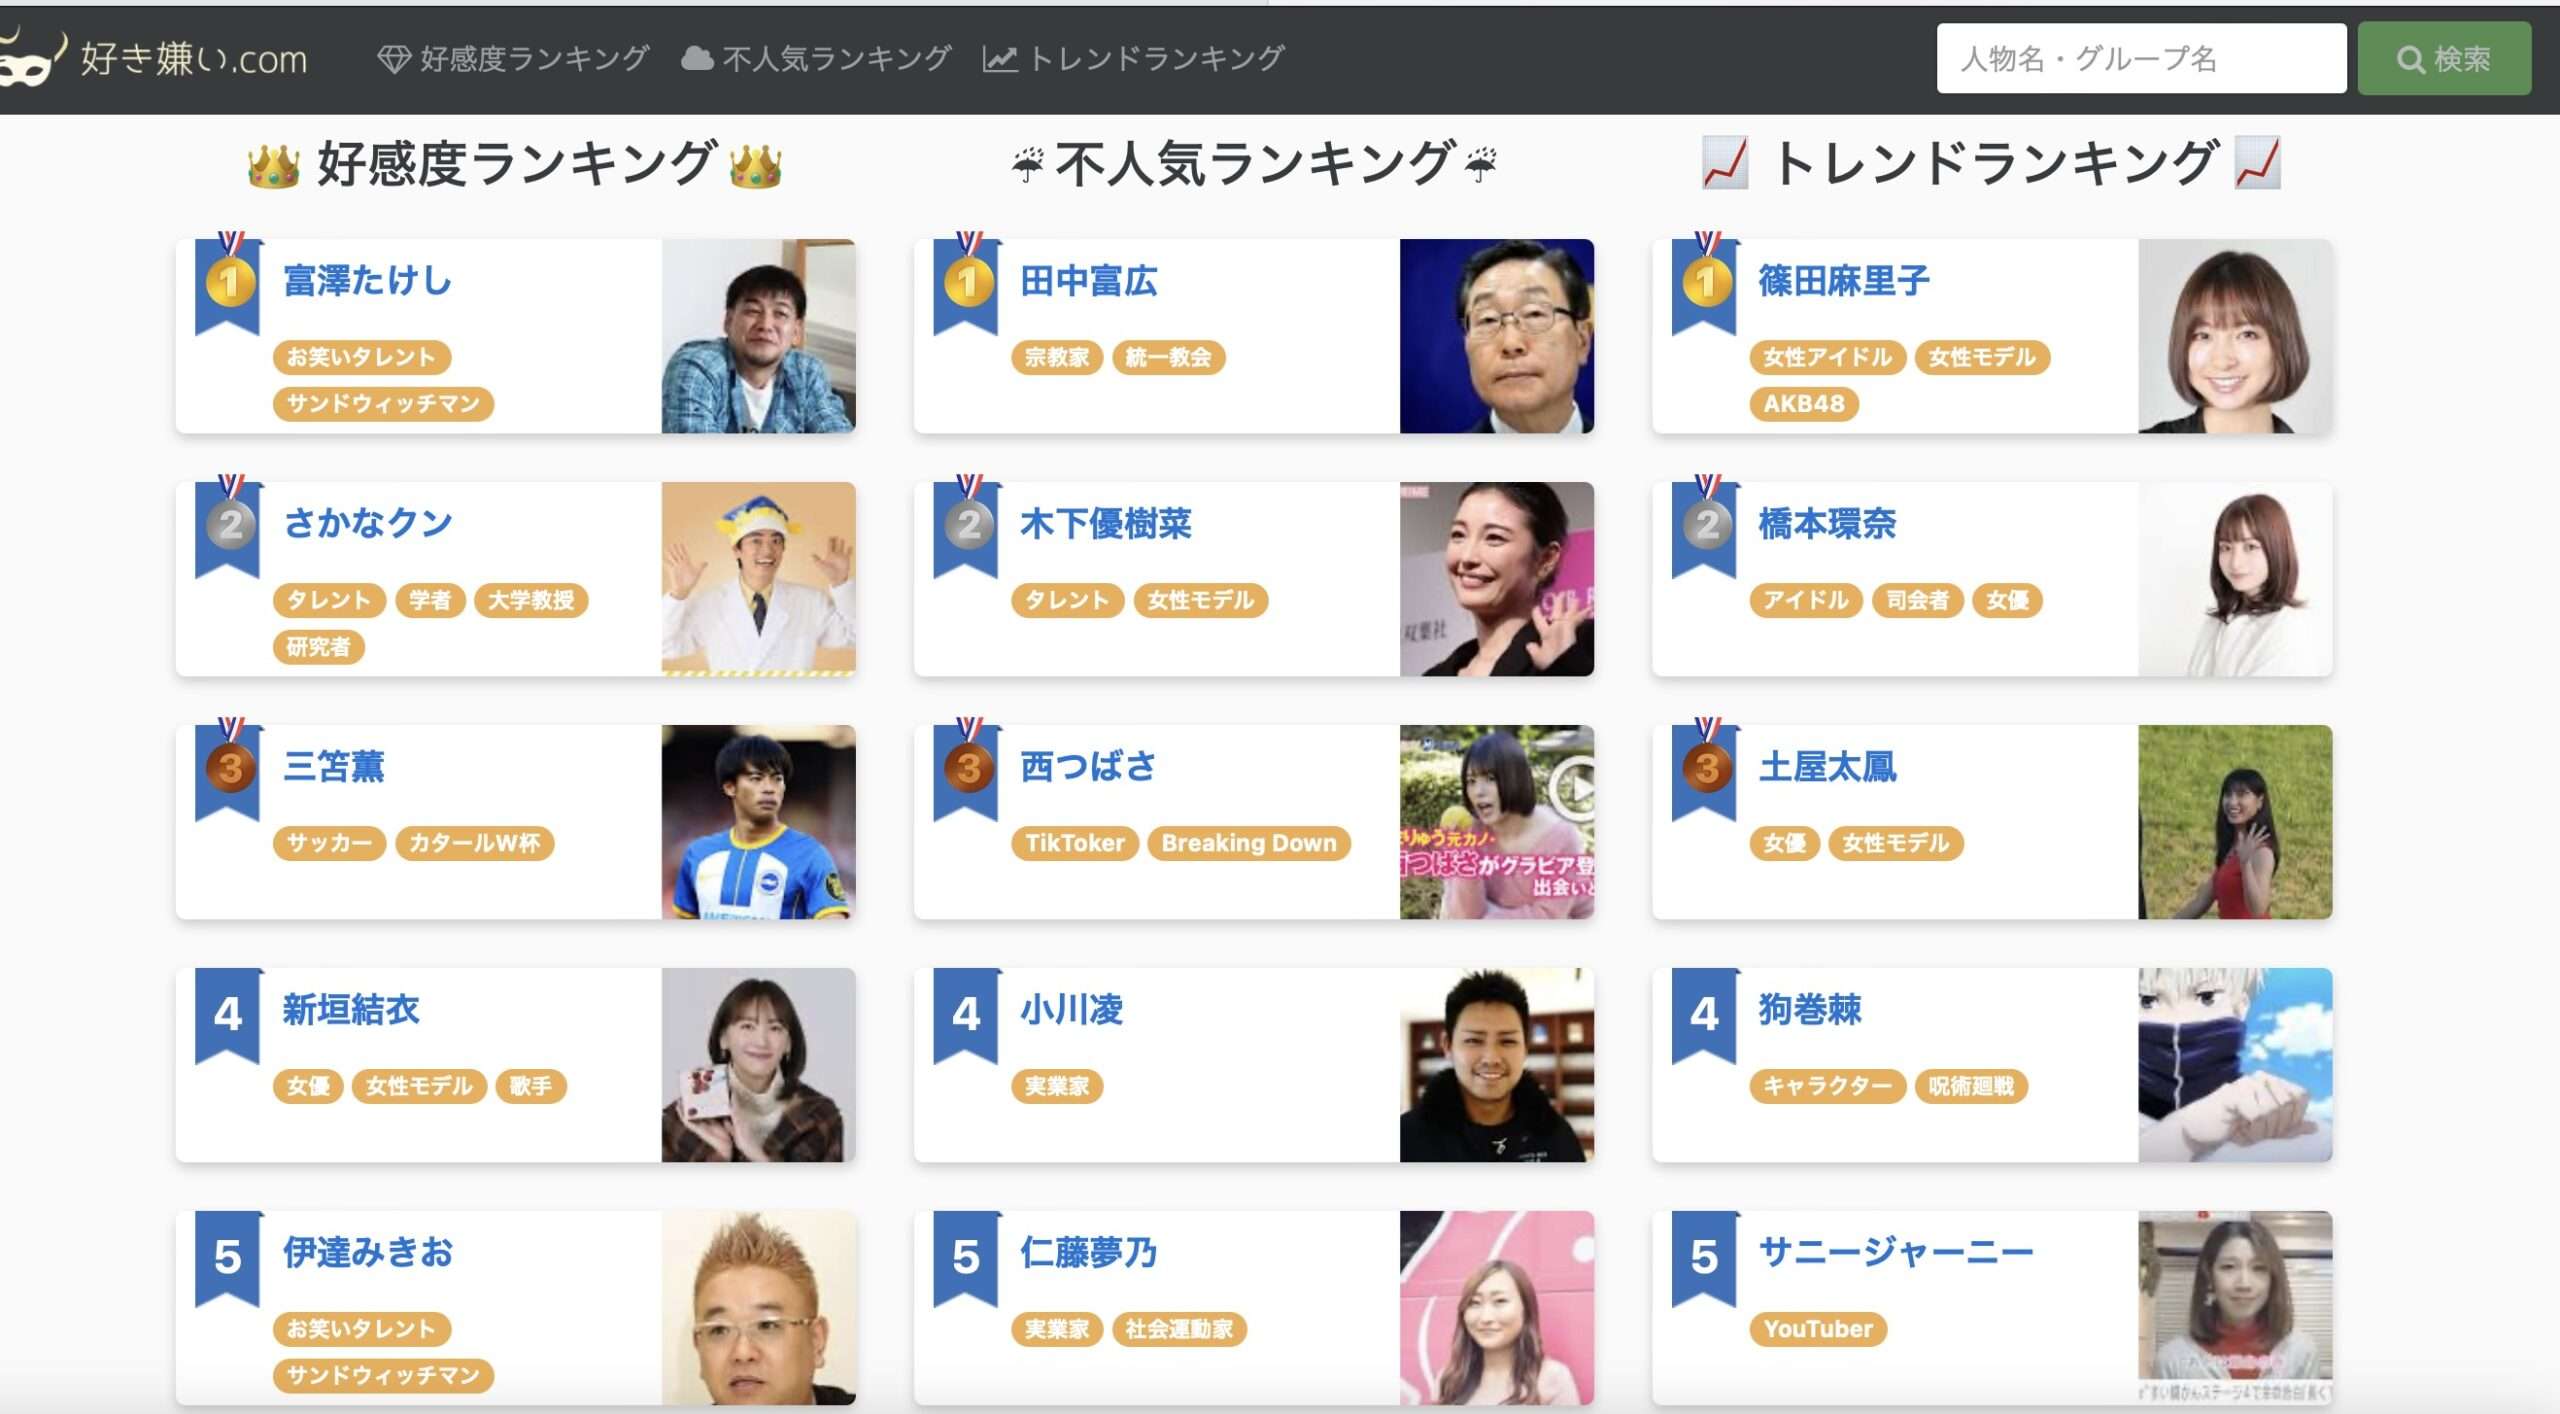Click the 三笘薫 photo thumbnail
2560x1414 pixels.
click(x=758, y=822)
